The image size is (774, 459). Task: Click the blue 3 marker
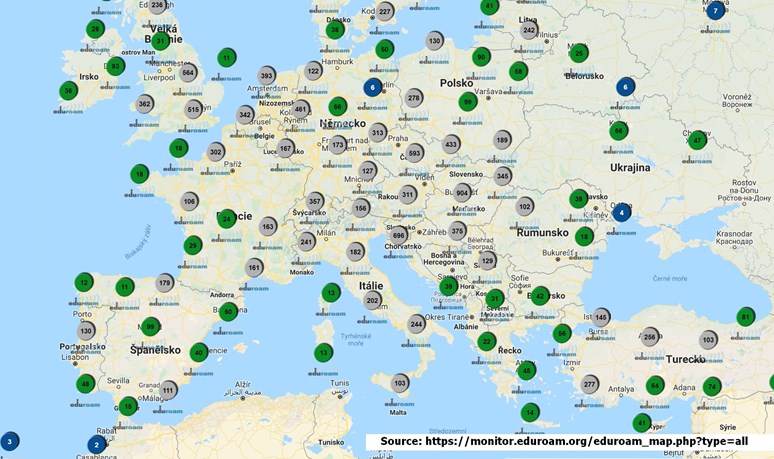point(9,441)
